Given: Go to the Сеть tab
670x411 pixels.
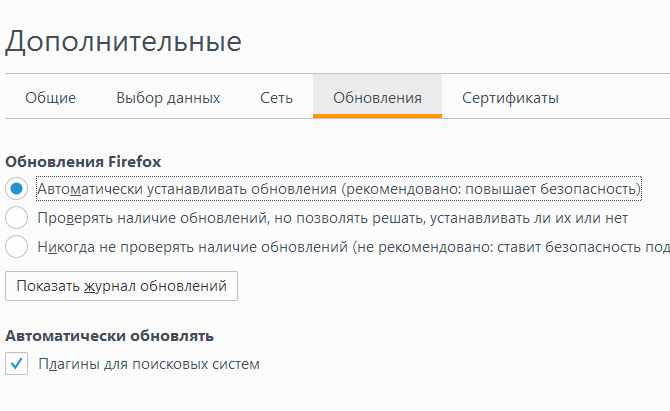Looking at the screenshot, I should 276,98.
